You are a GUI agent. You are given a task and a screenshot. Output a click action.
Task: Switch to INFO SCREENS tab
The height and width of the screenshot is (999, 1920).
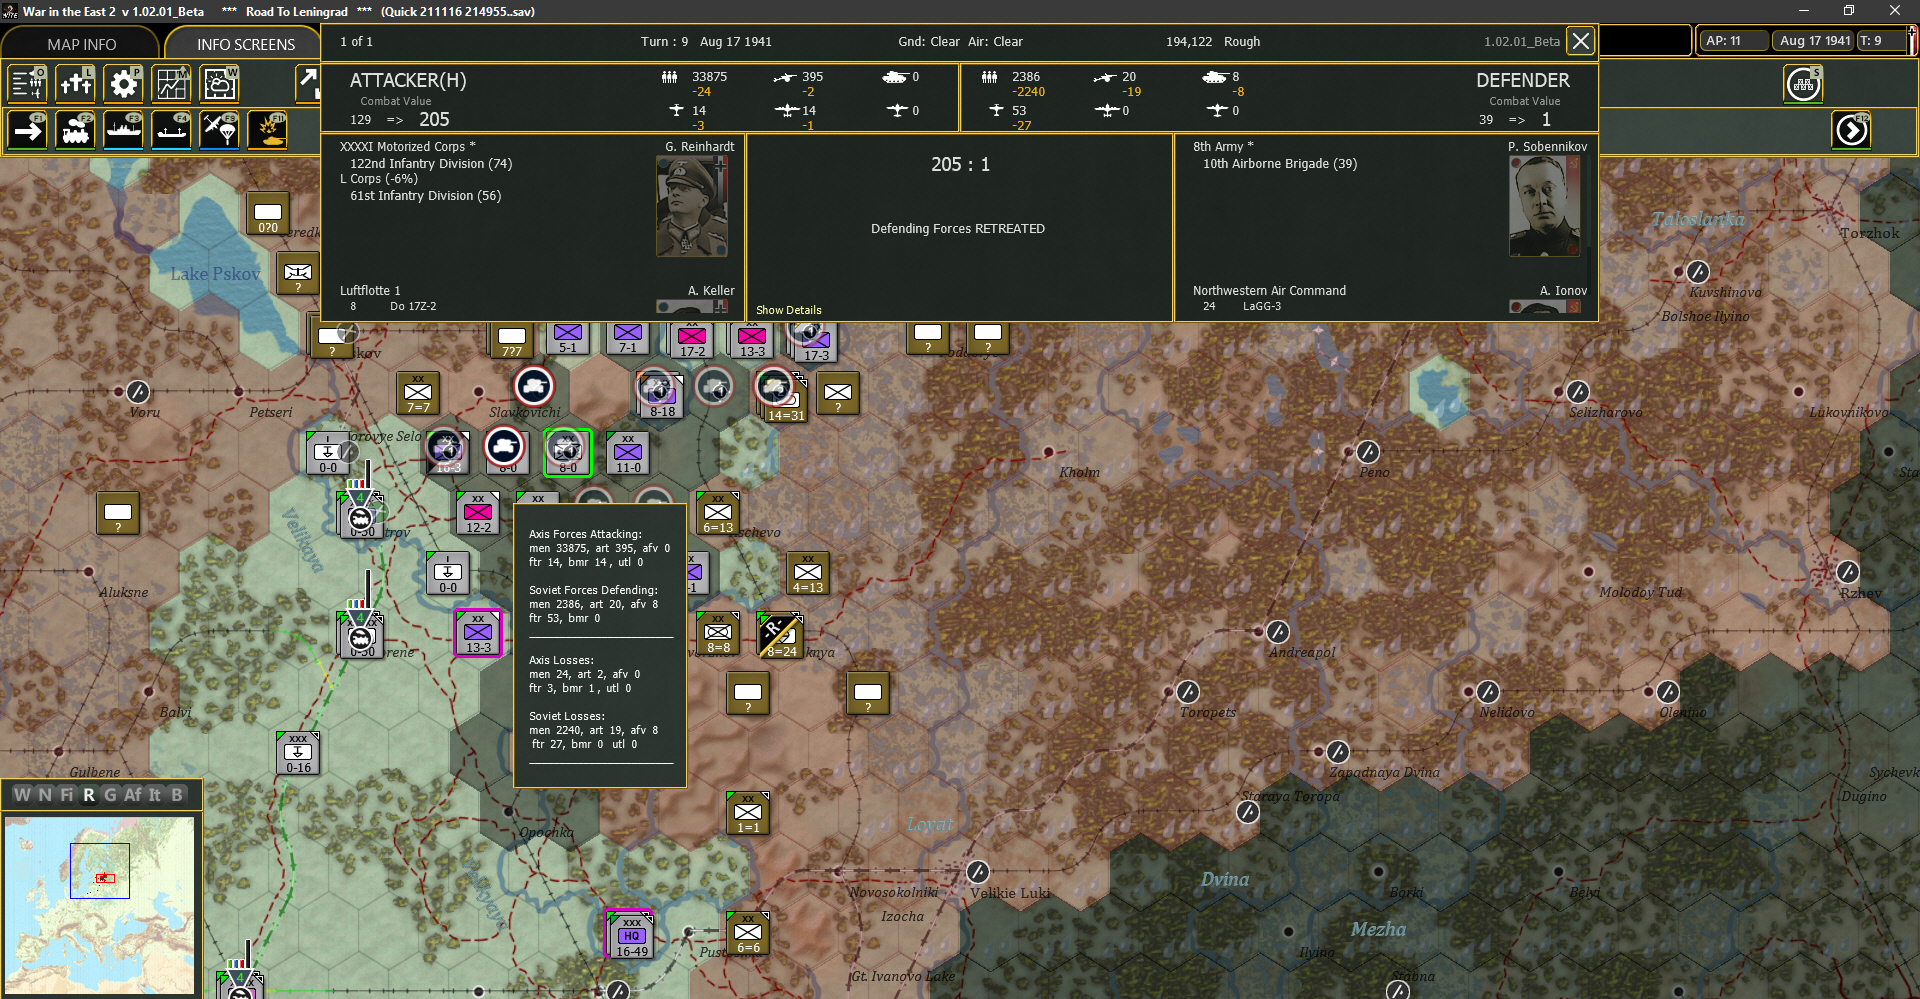pyautogui.click(x=245, y=44)
